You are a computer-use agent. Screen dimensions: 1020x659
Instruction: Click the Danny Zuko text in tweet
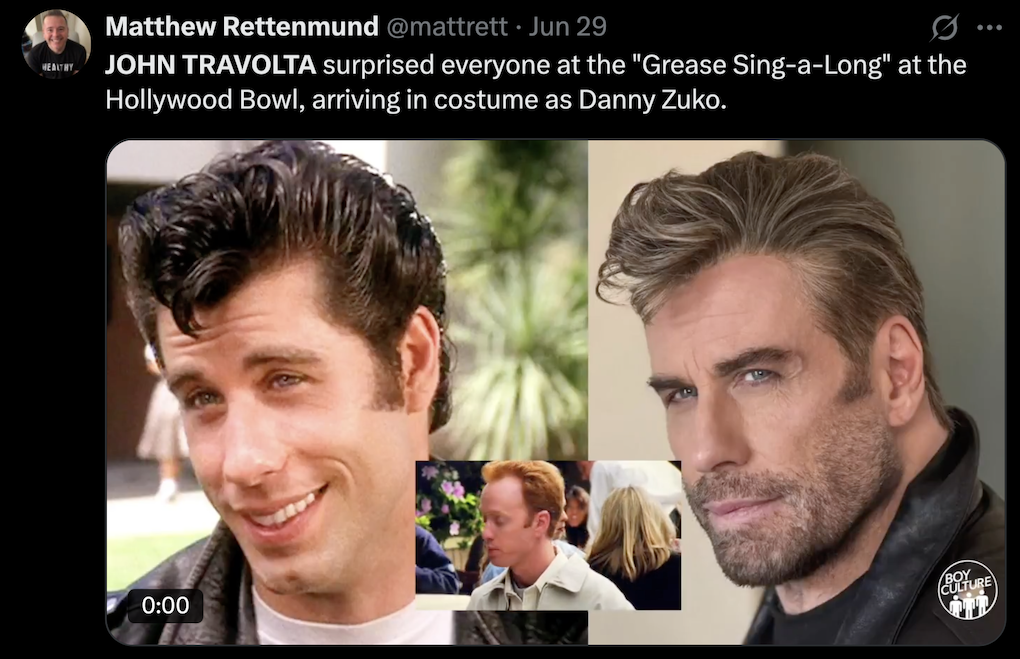(652, 100)
